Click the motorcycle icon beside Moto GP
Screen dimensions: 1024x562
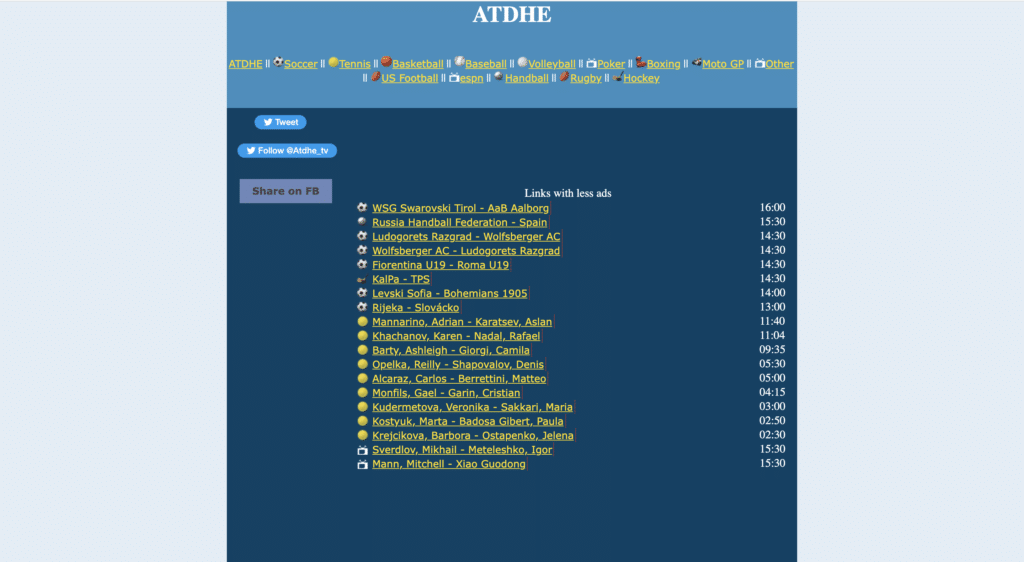[697, 63]
